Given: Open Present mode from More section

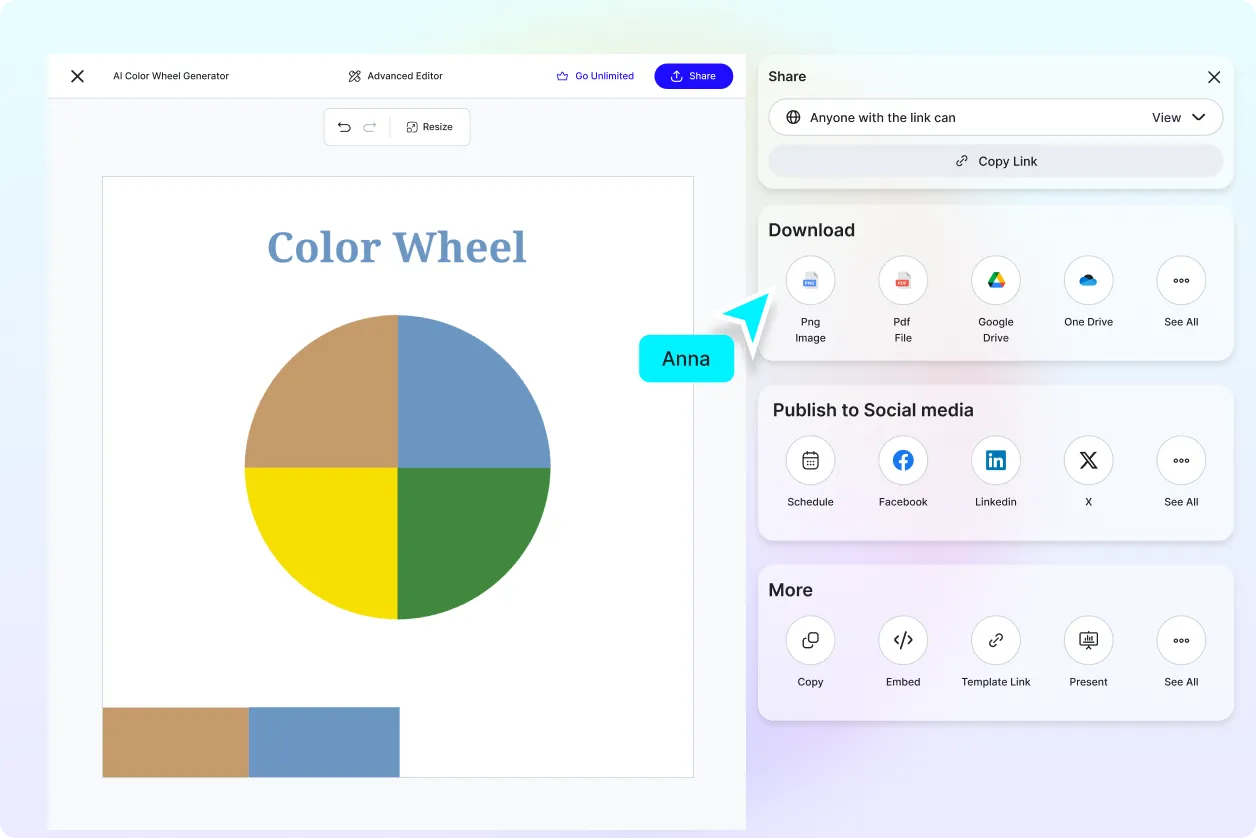Looking at the screenshot, I should [x=1088, y=640].
